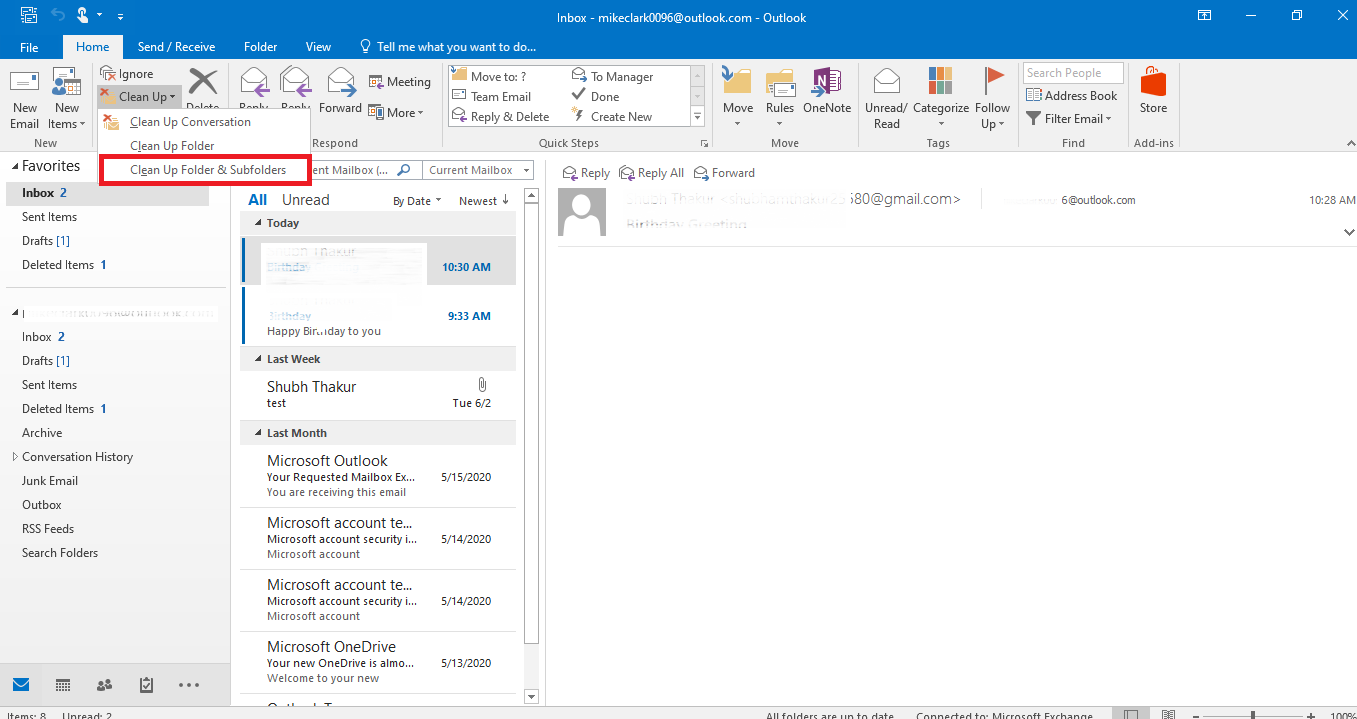Screen dimensions: 1357x719
Task: Switch to Tasks view icon
Action: coord(146,685)
